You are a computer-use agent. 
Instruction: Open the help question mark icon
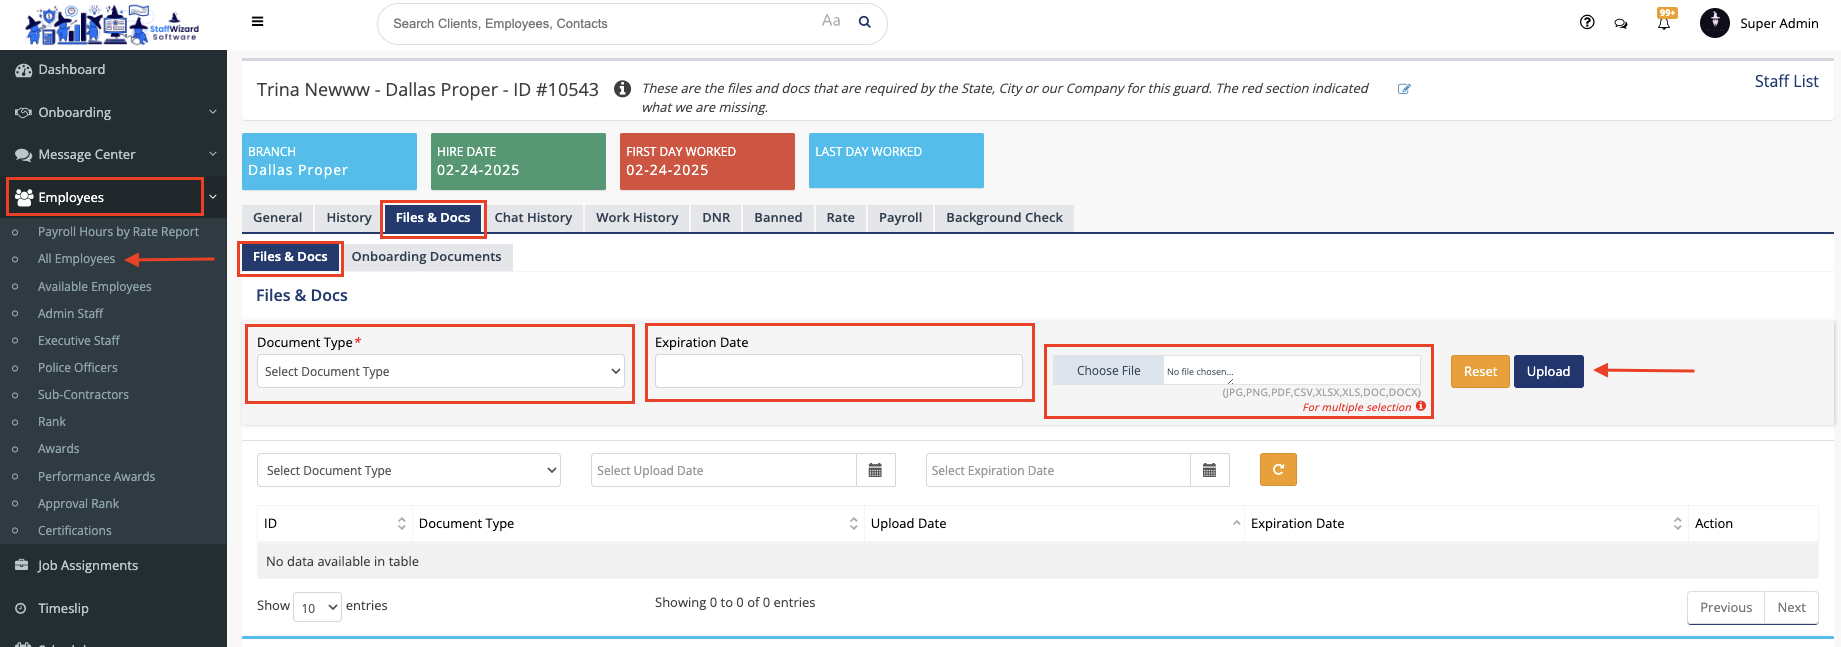[1587, 22]
